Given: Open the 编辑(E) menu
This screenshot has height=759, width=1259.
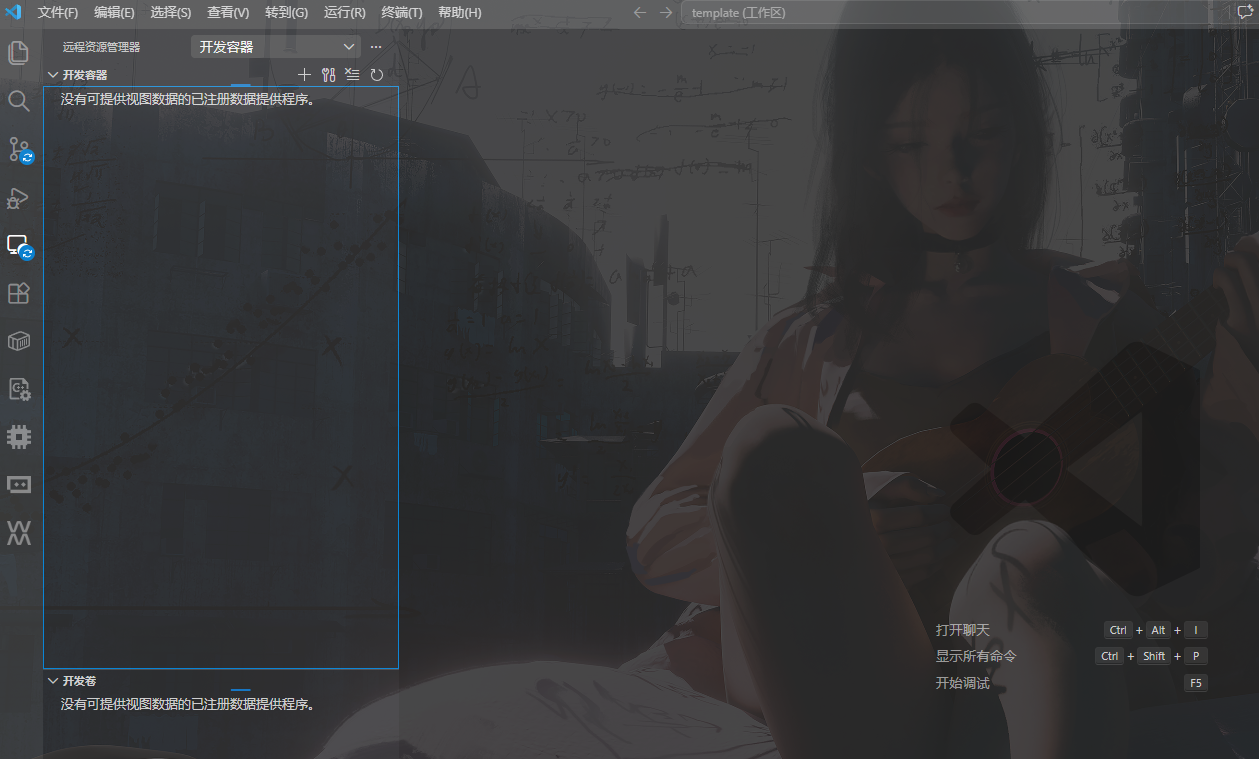Looking at the screenshot, I should point(114,13).
